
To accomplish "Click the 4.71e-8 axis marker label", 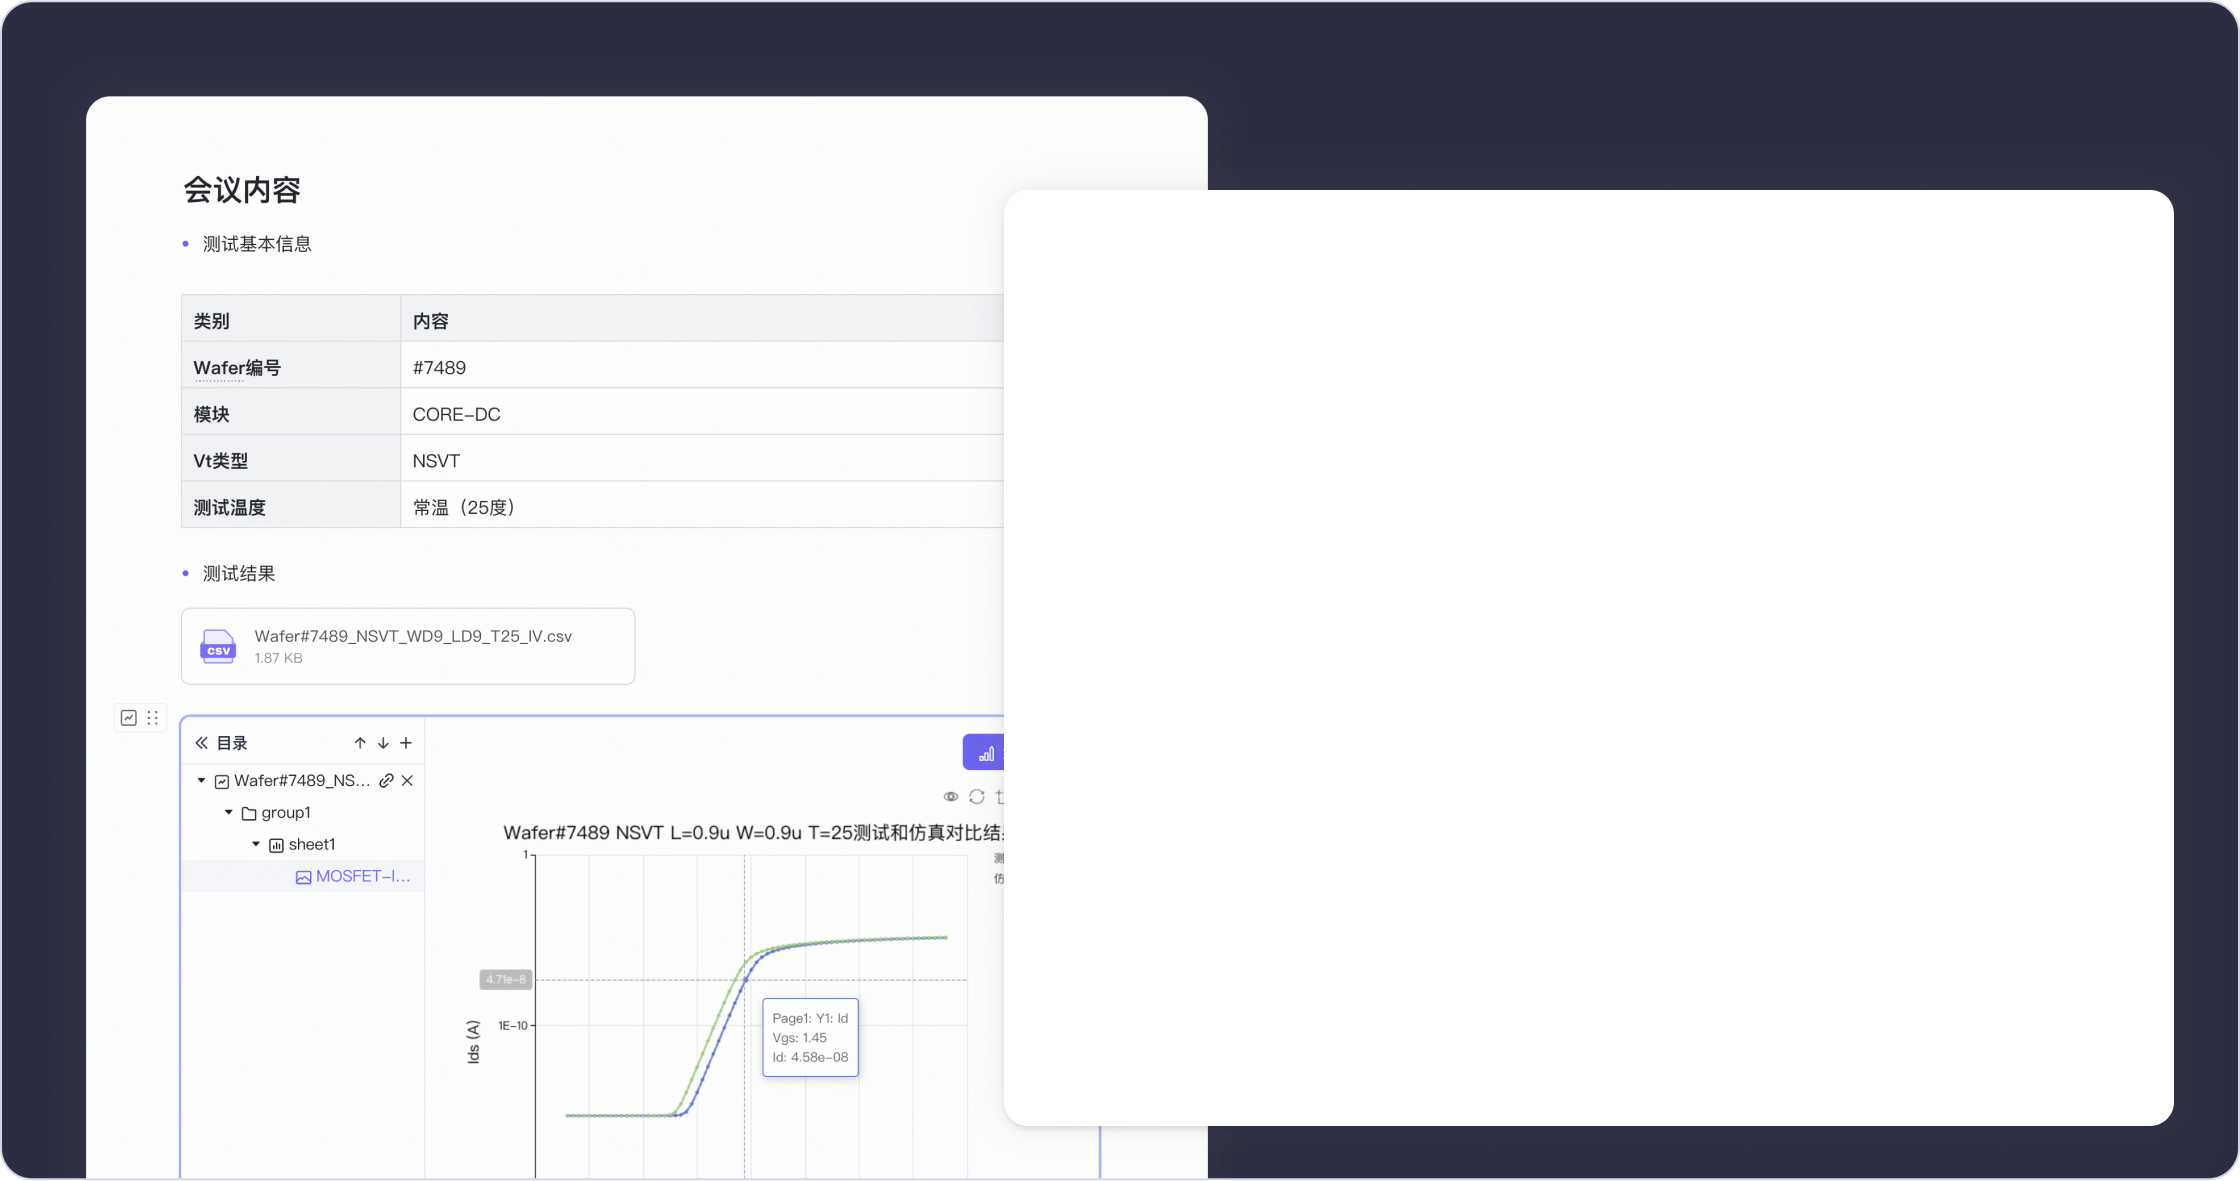I will 506,980.
